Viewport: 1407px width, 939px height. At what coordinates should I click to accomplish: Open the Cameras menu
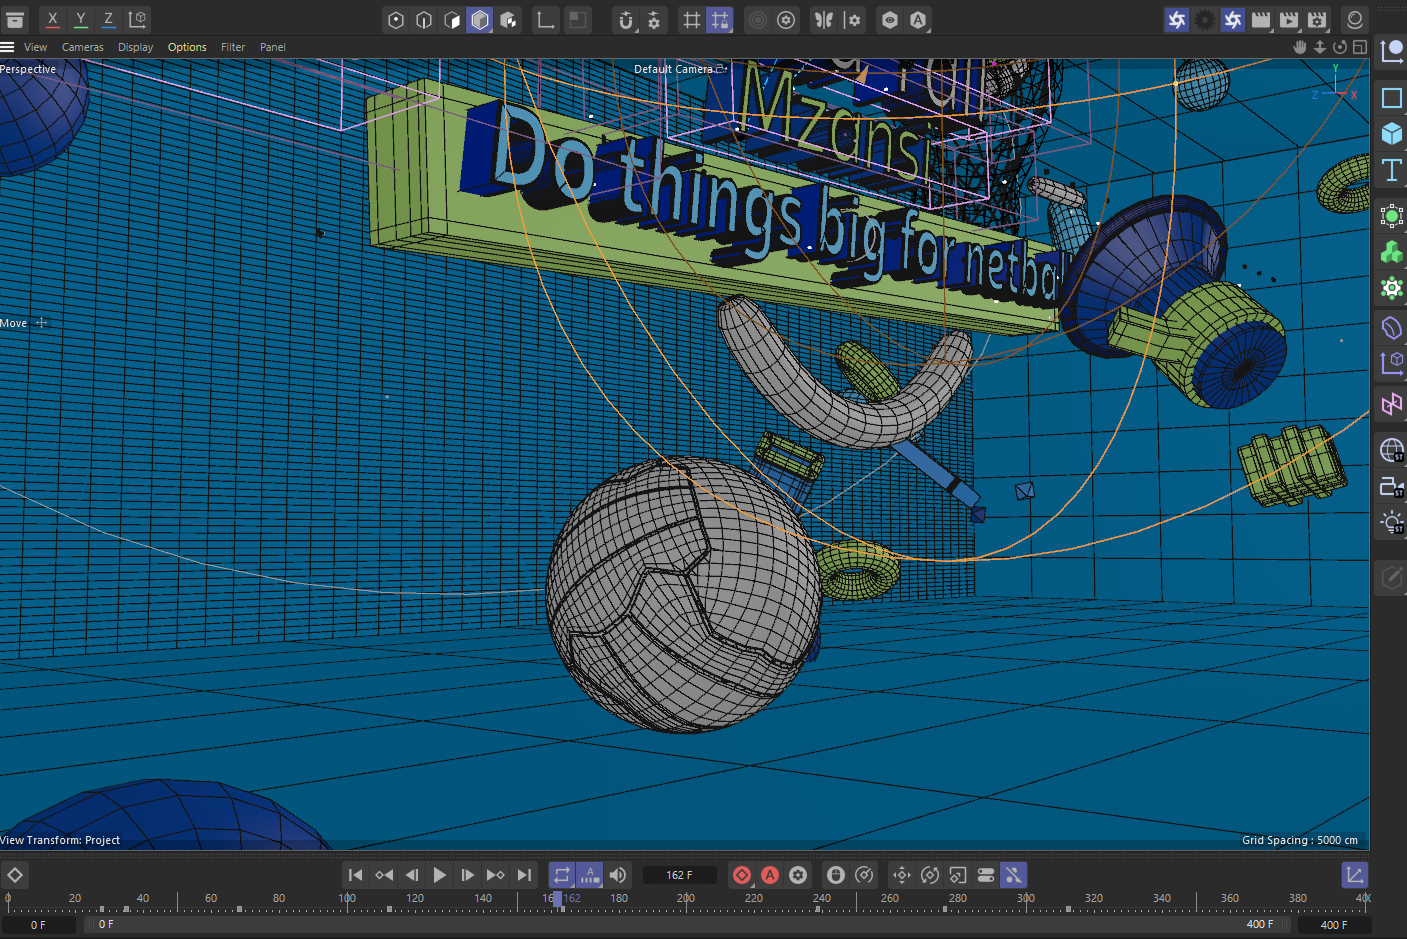click(82, 47)
